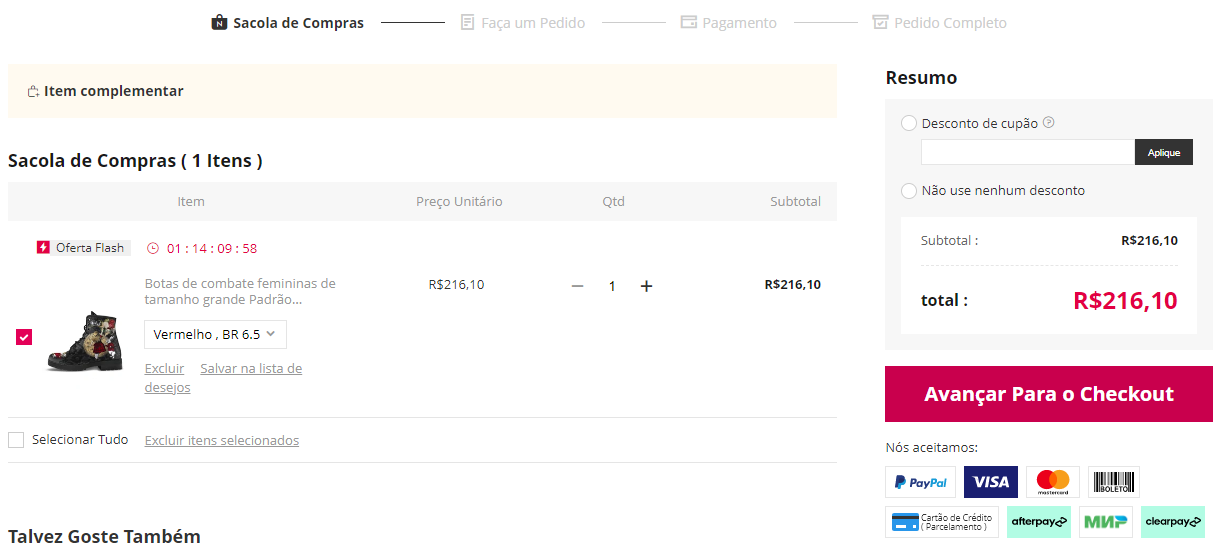1223x544 pixels.
Task: Decrease quantity with minus button
Action: point(577,286)
